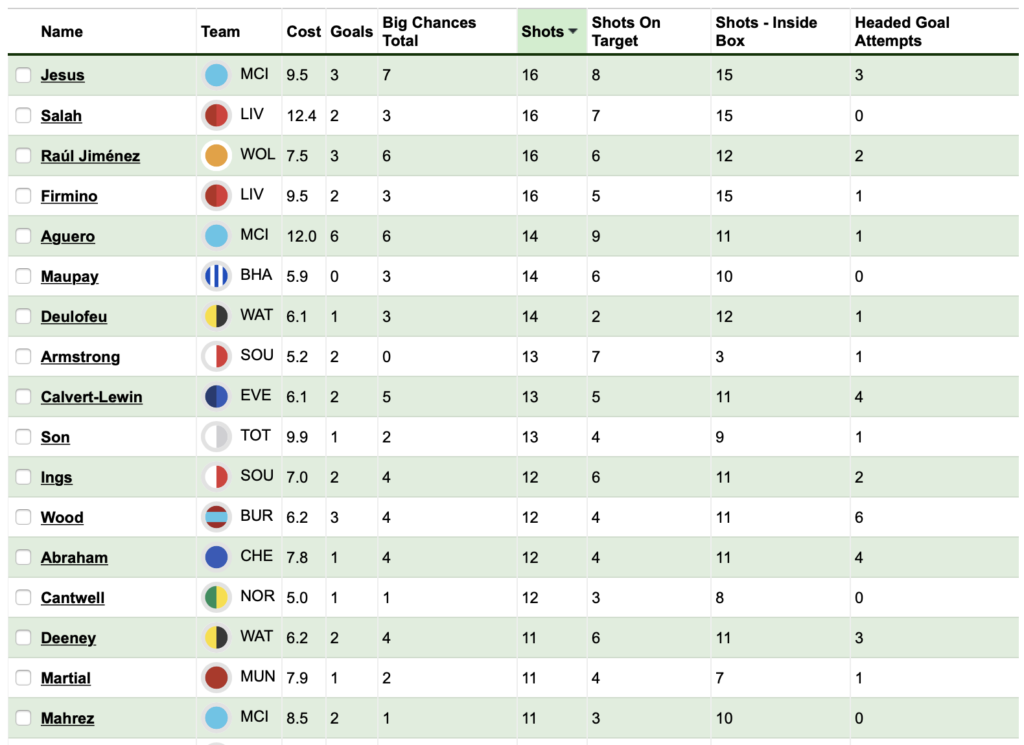Check the box beside Ings
The width and height of the screenshot is (1024, 745).
pos(24,477)
